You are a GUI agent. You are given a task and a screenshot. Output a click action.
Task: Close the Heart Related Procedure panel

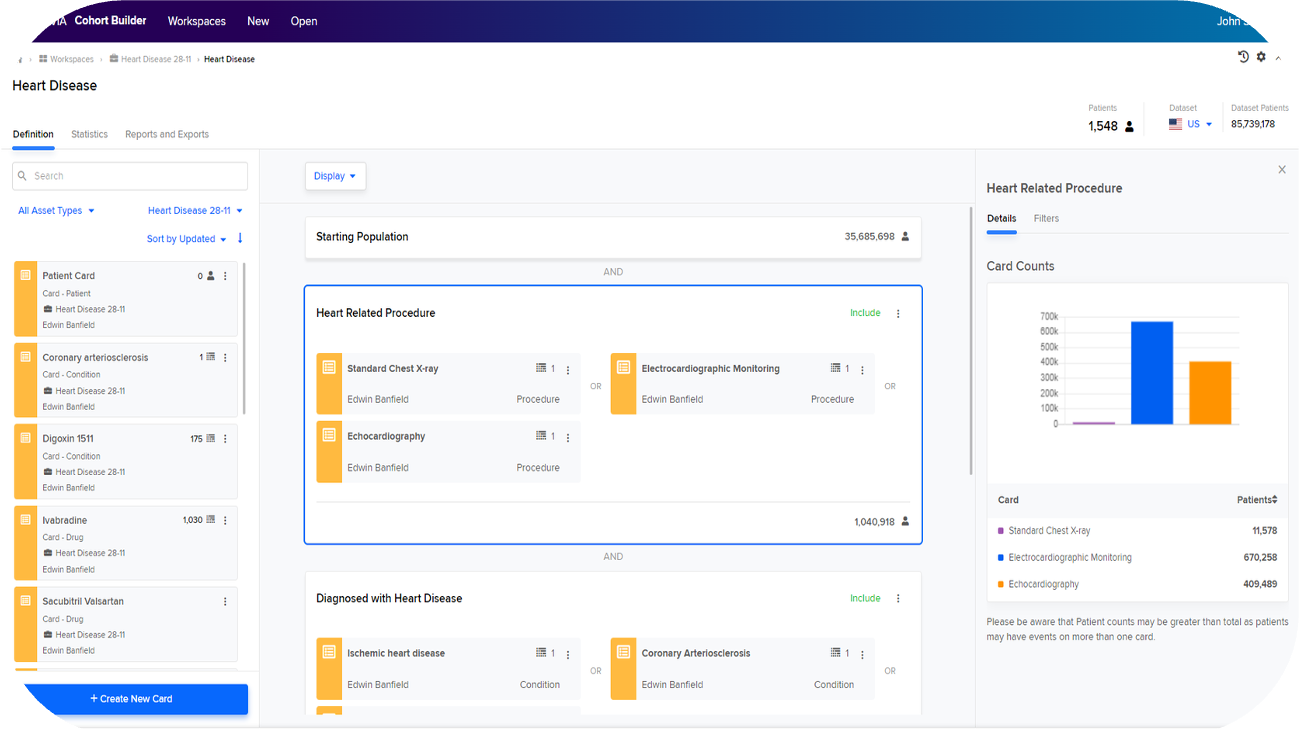click(x=1282, y=170)
